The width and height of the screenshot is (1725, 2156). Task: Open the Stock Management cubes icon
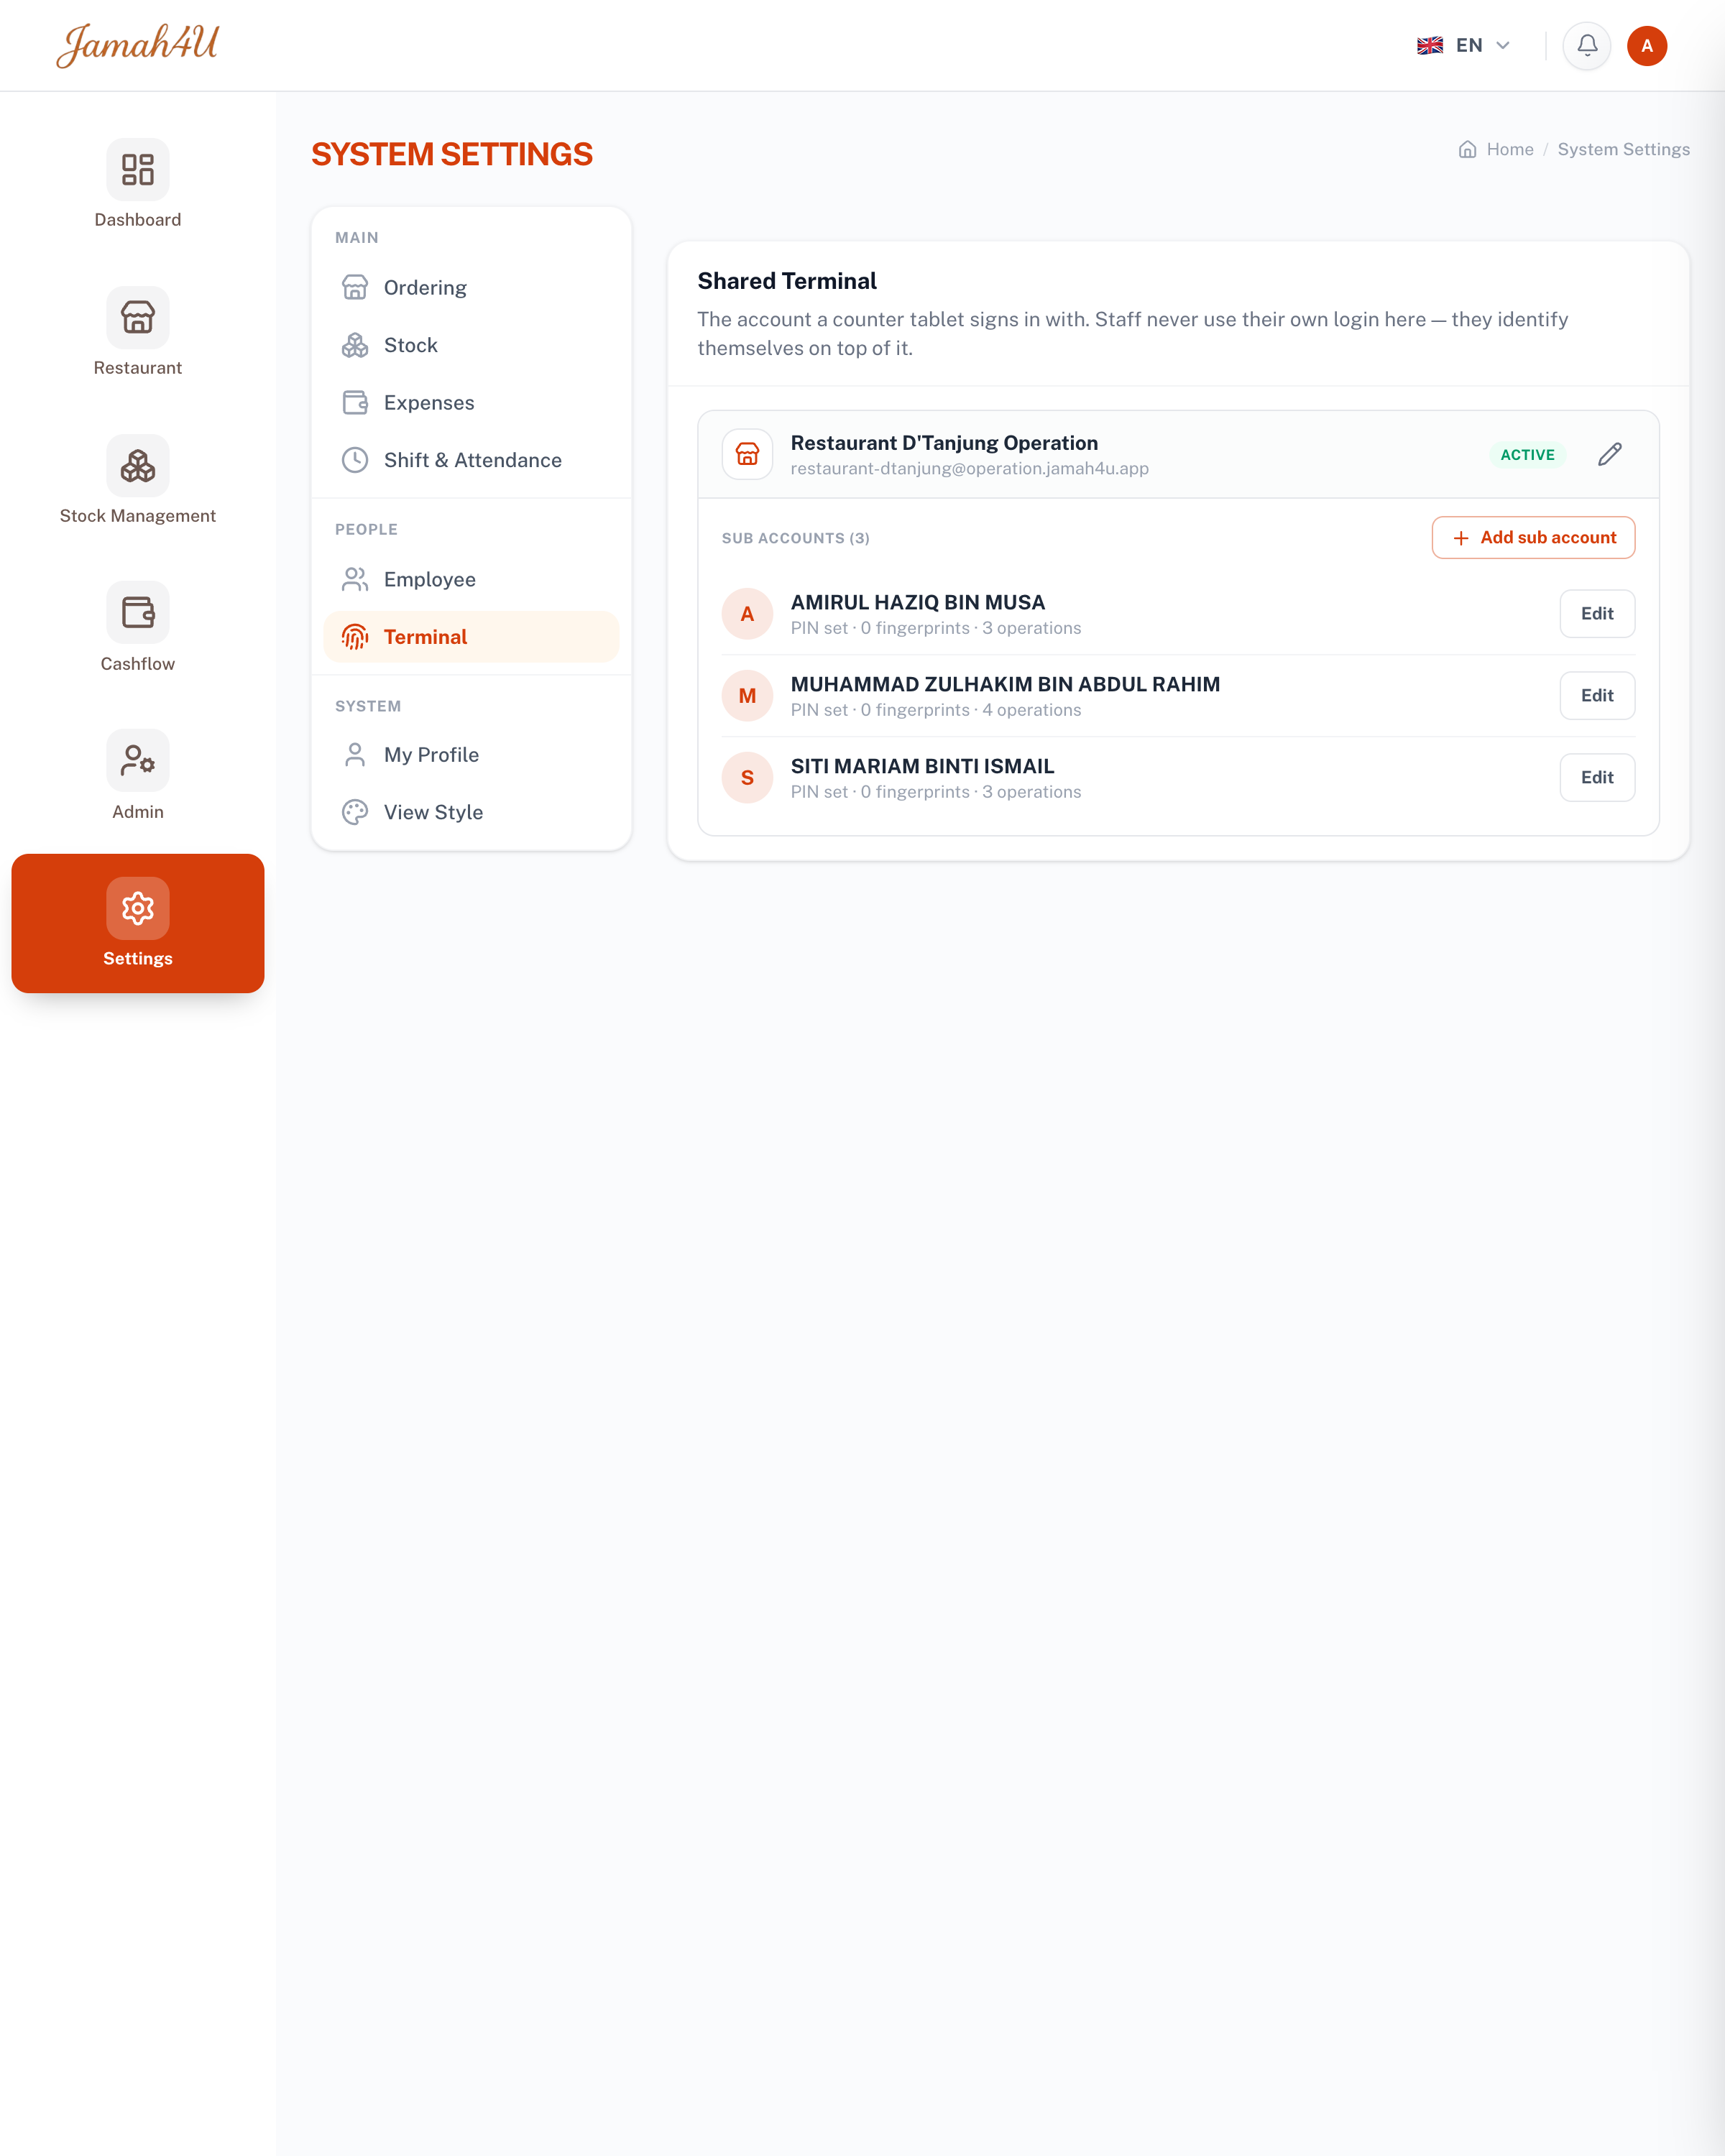(138, 466)
